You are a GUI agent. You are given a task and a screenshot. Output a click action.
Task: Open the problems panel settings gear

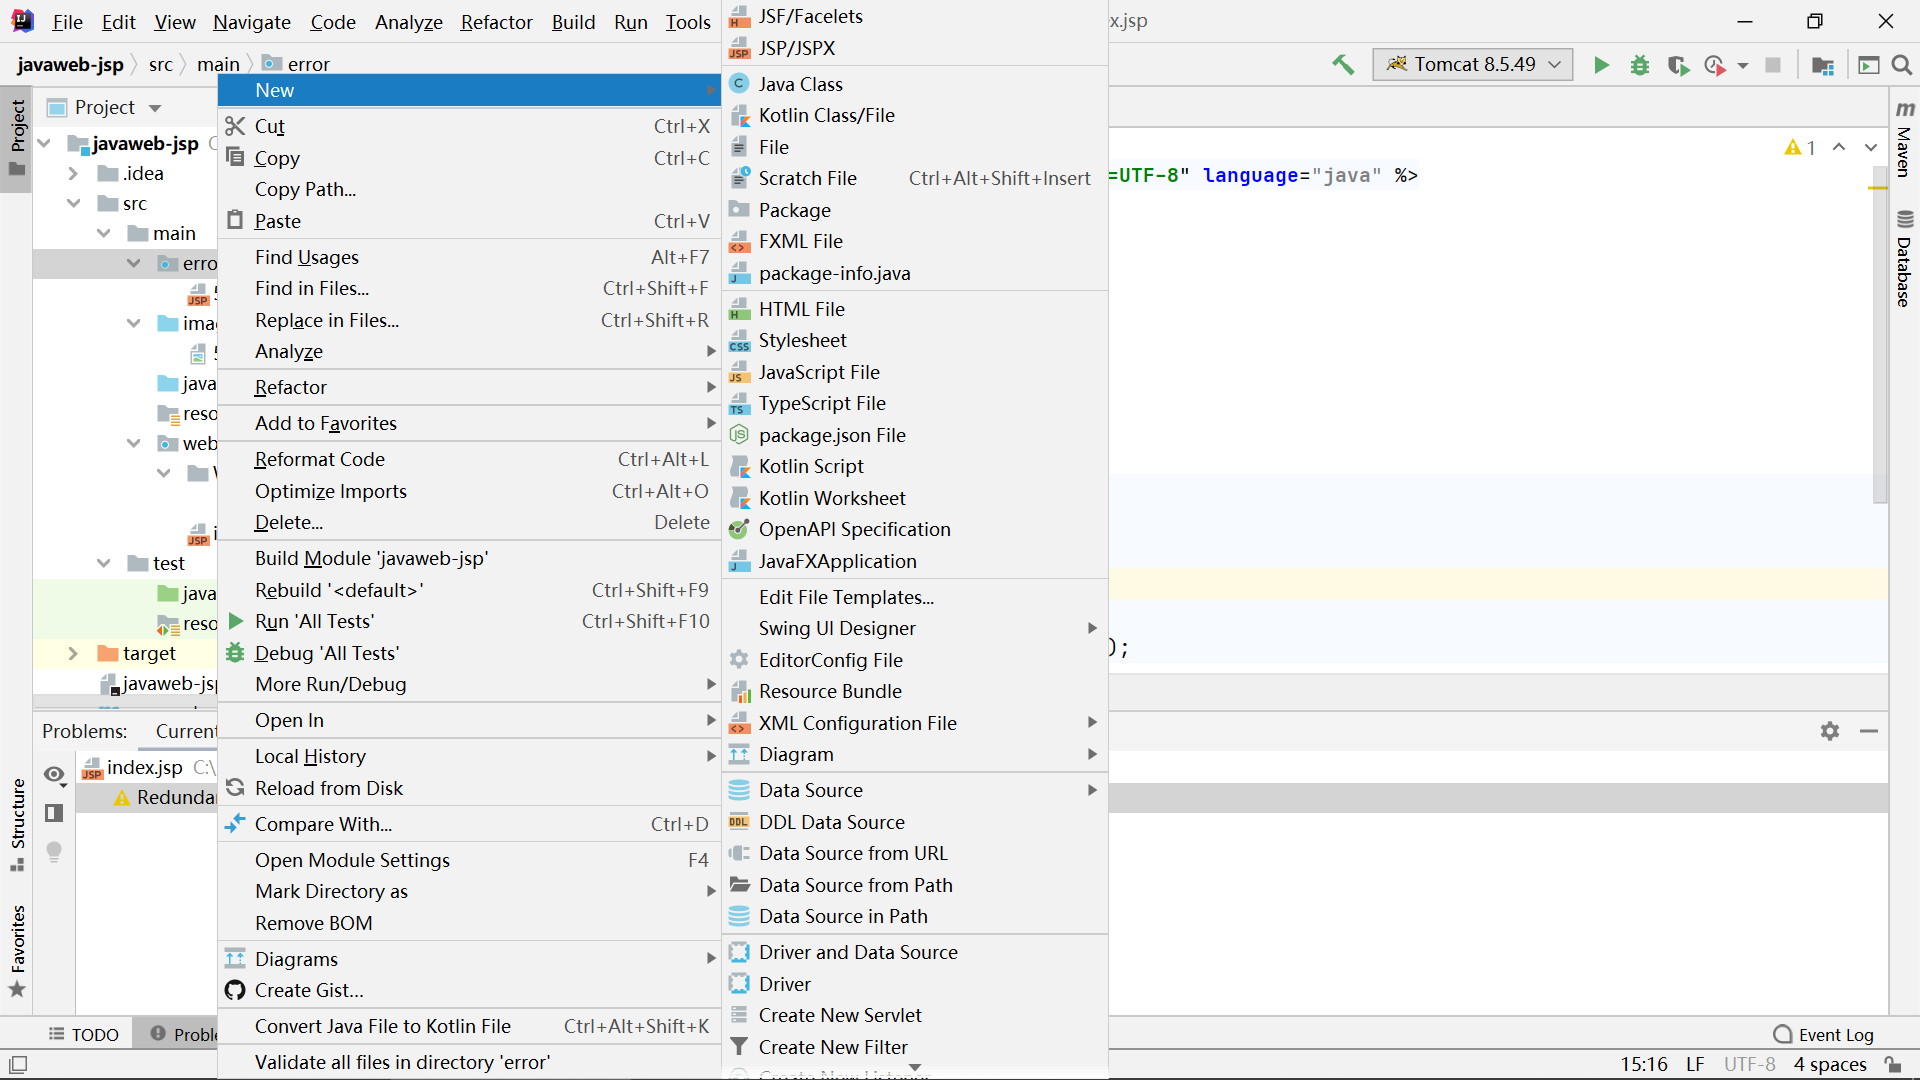1829,731
